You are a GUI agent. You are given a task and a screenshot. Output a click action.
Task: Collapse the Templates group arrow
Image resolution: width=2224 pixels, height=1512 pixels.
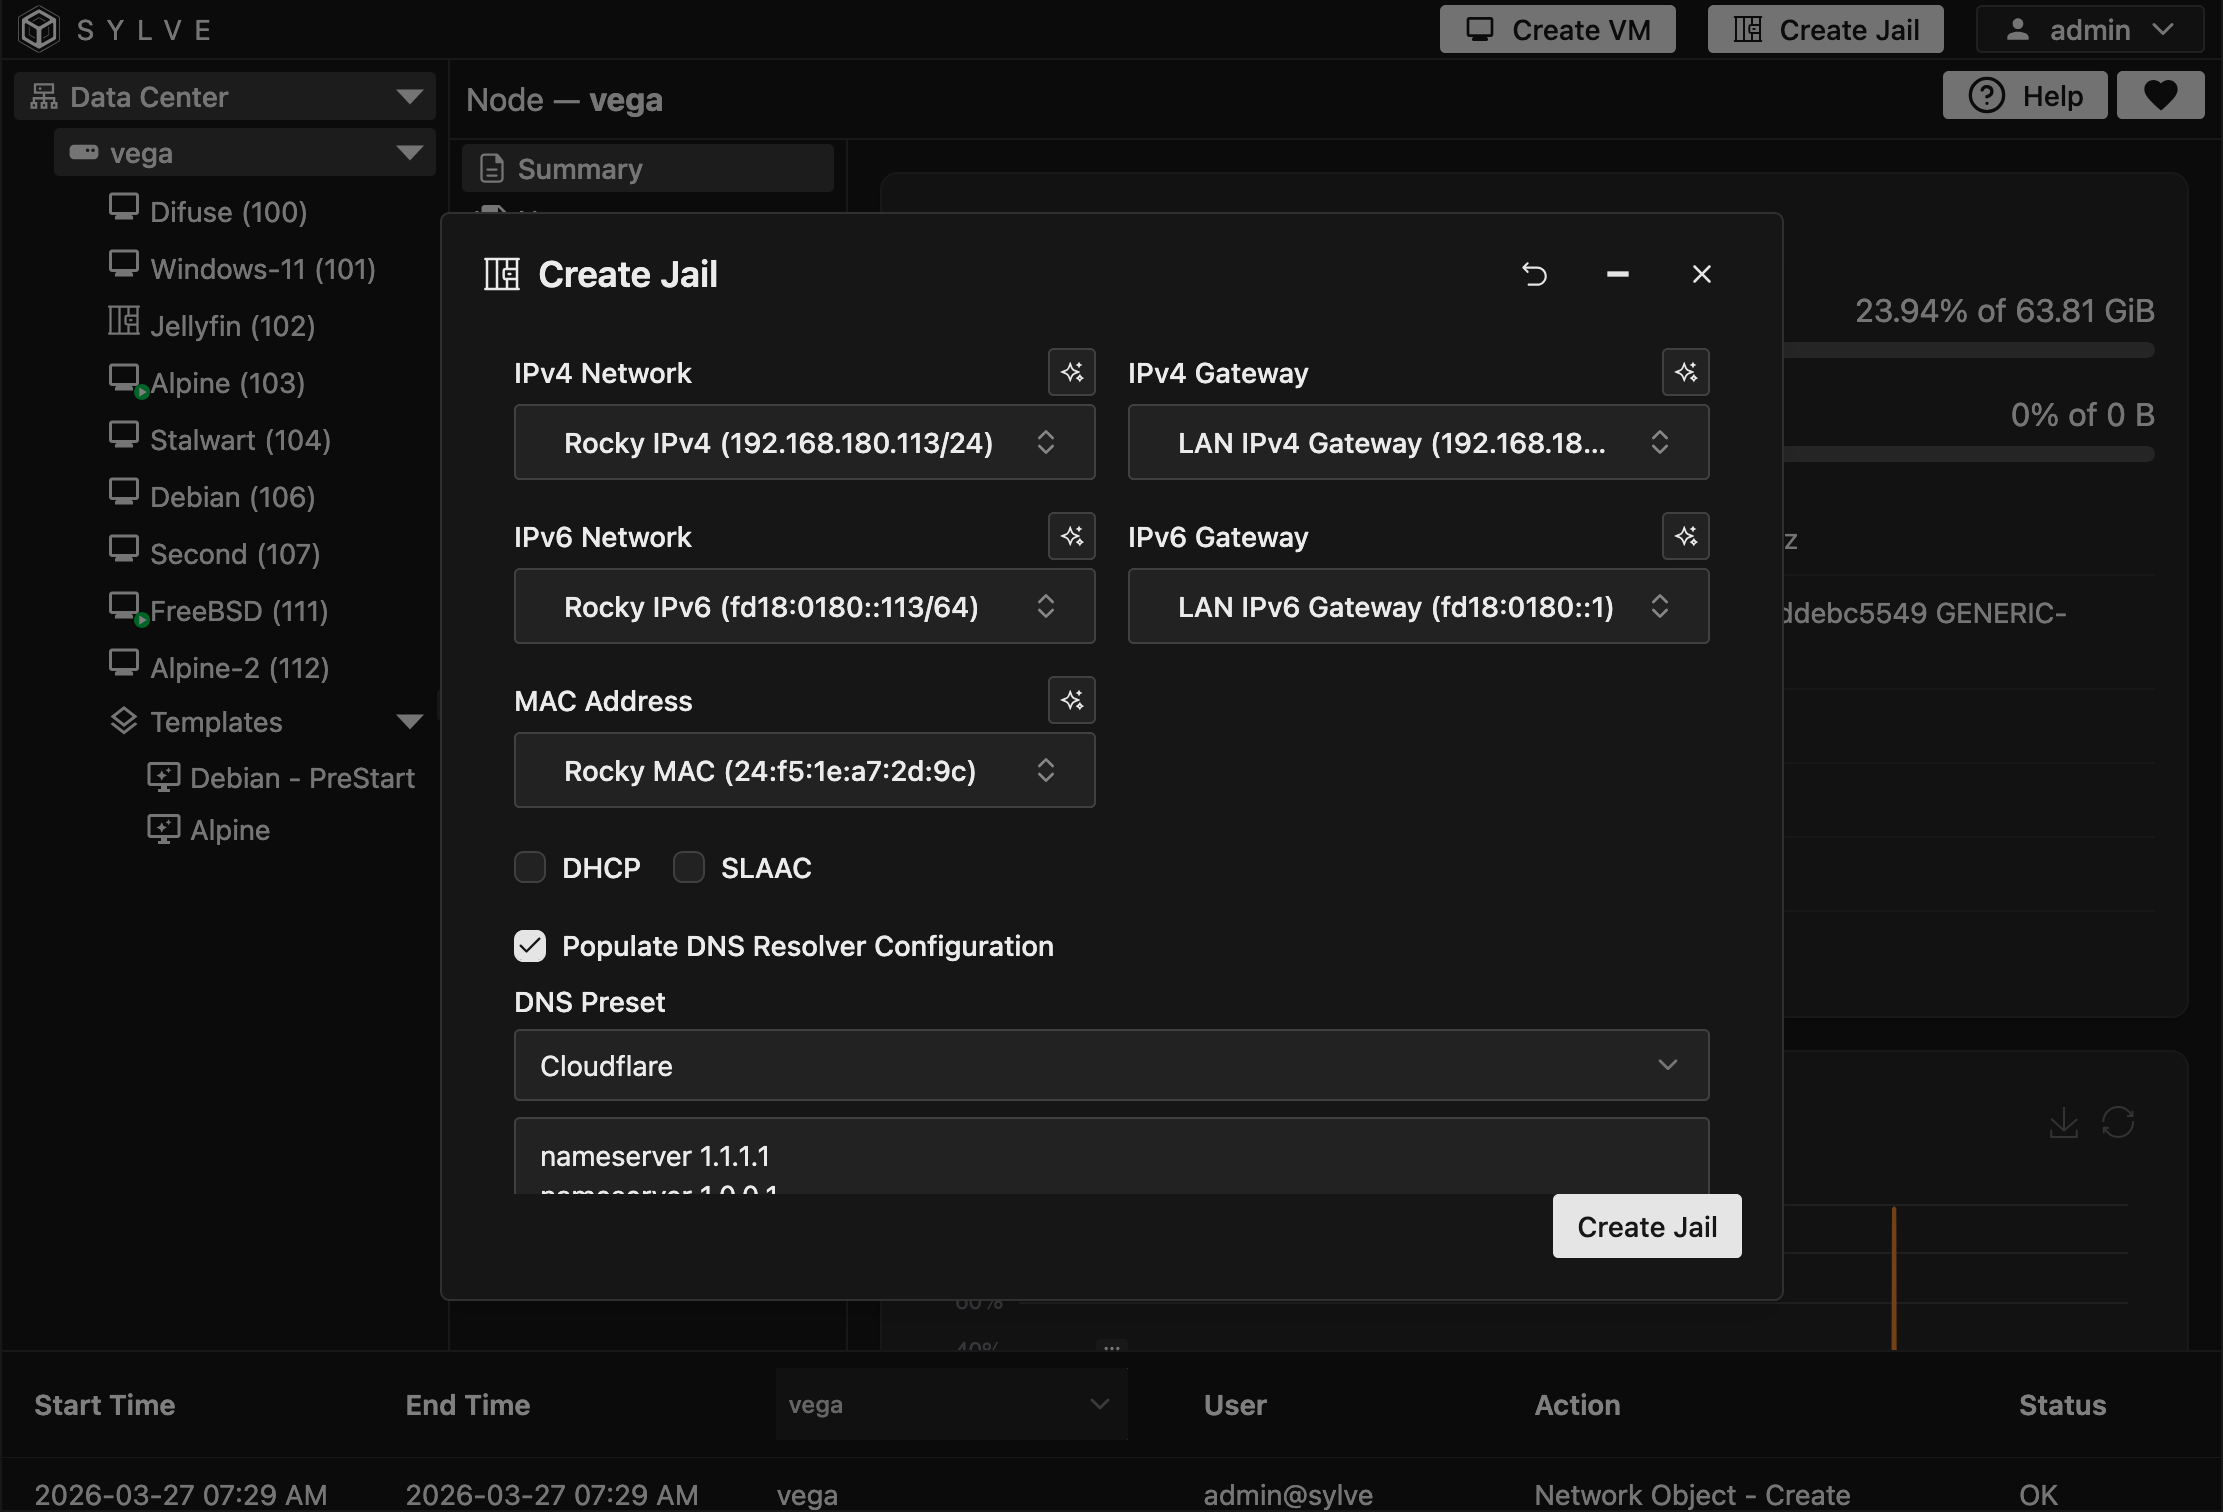pos(409,721)
